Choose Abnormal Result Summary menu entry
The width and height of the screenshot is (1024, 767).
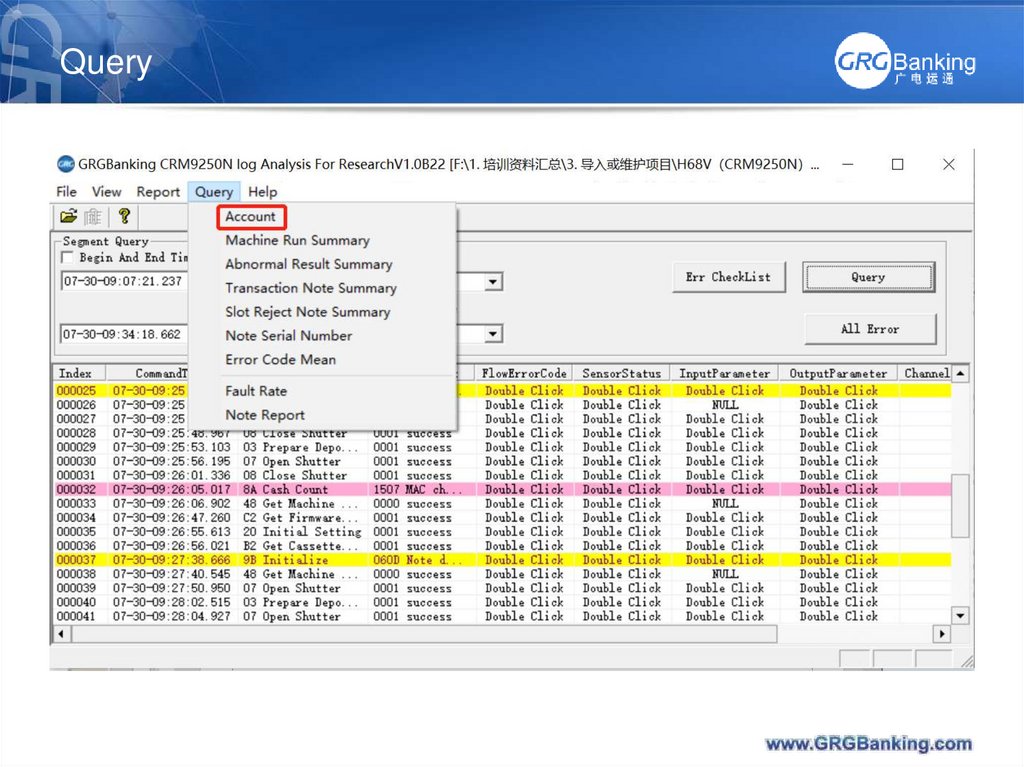coord(308,264)
